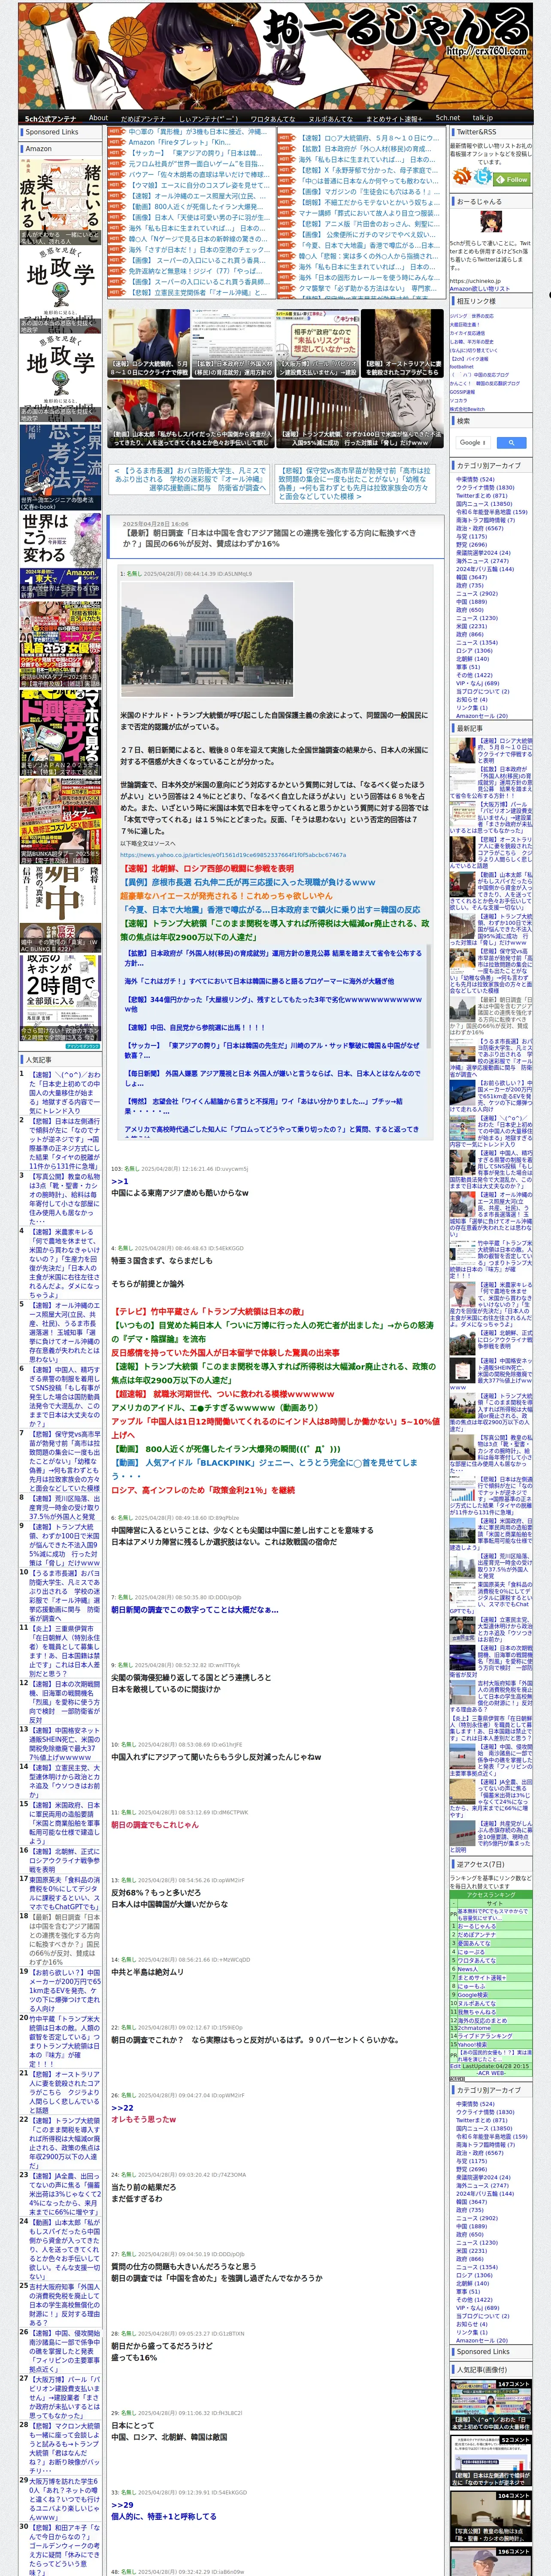Open 5ch公式アンテナ in the top navigation
This screenshot has width=551, height=2576.
50,118
